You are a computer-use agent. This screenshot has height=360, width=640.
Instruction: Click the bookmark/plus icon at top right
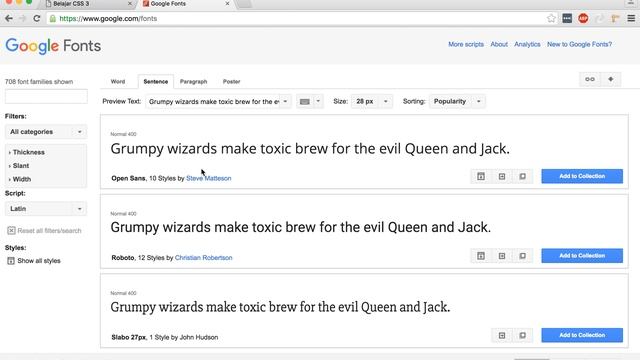[611, 79]
